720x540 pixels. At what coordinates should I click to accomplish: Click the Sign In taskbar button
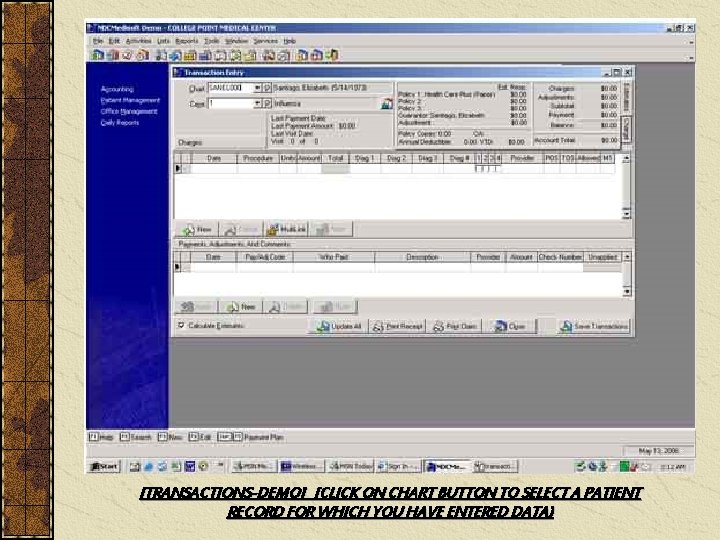tap(398, 467)
